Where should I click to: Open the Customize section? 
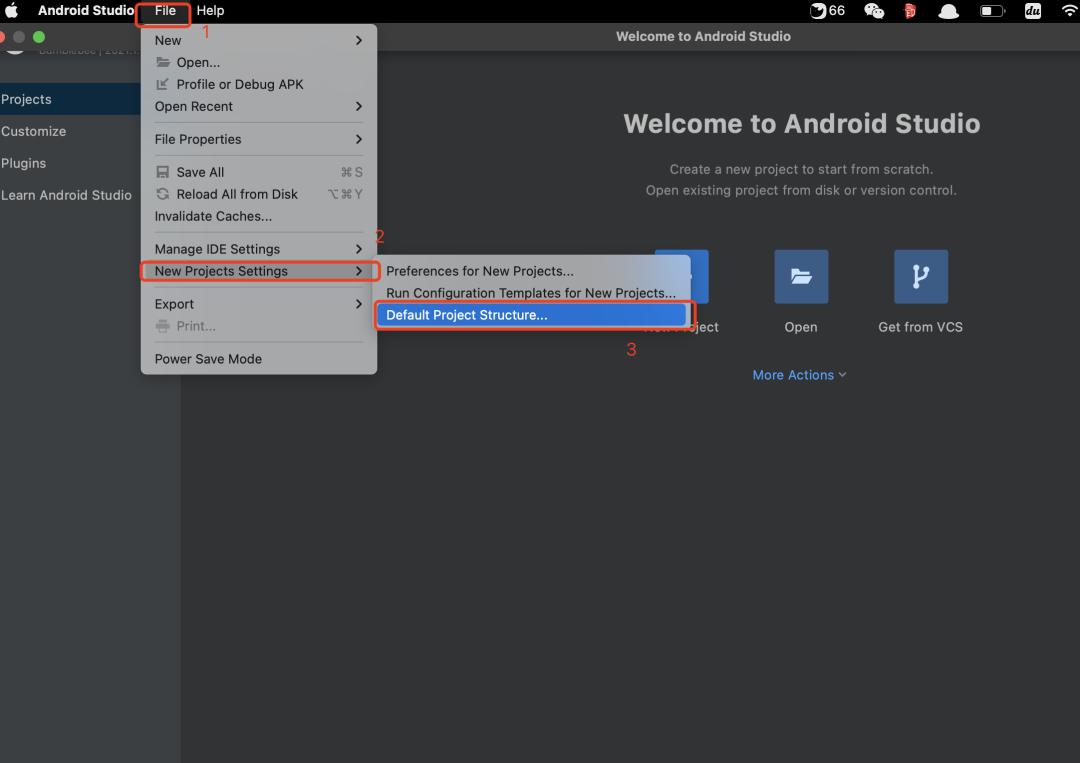coord(34,131)
